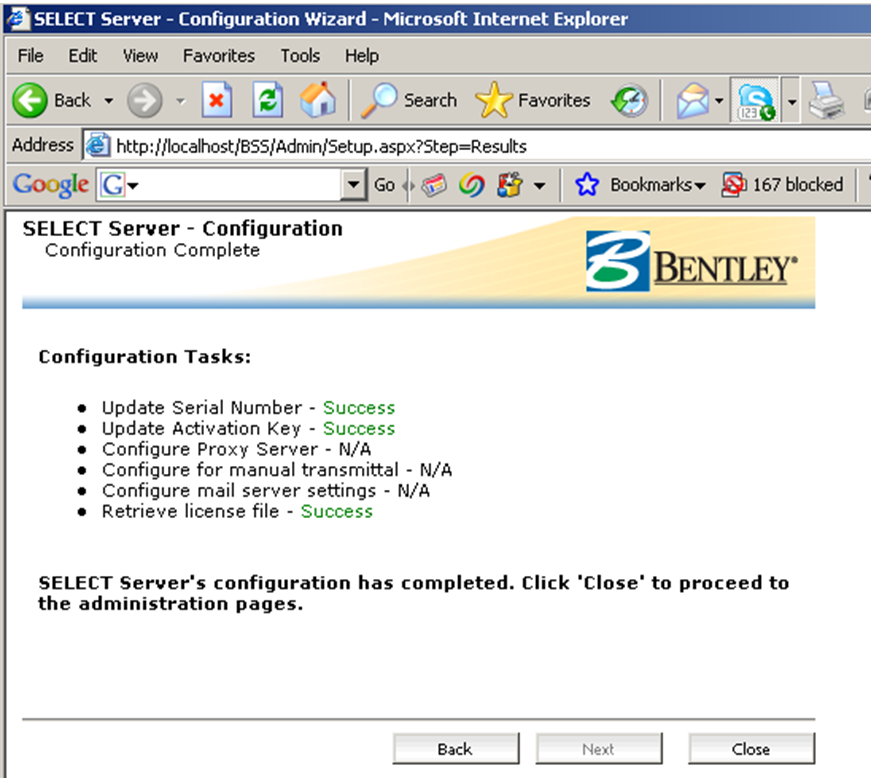Click the configuration completed message text
This screenshot has width=873, height=778.
(x=414, y=593)
